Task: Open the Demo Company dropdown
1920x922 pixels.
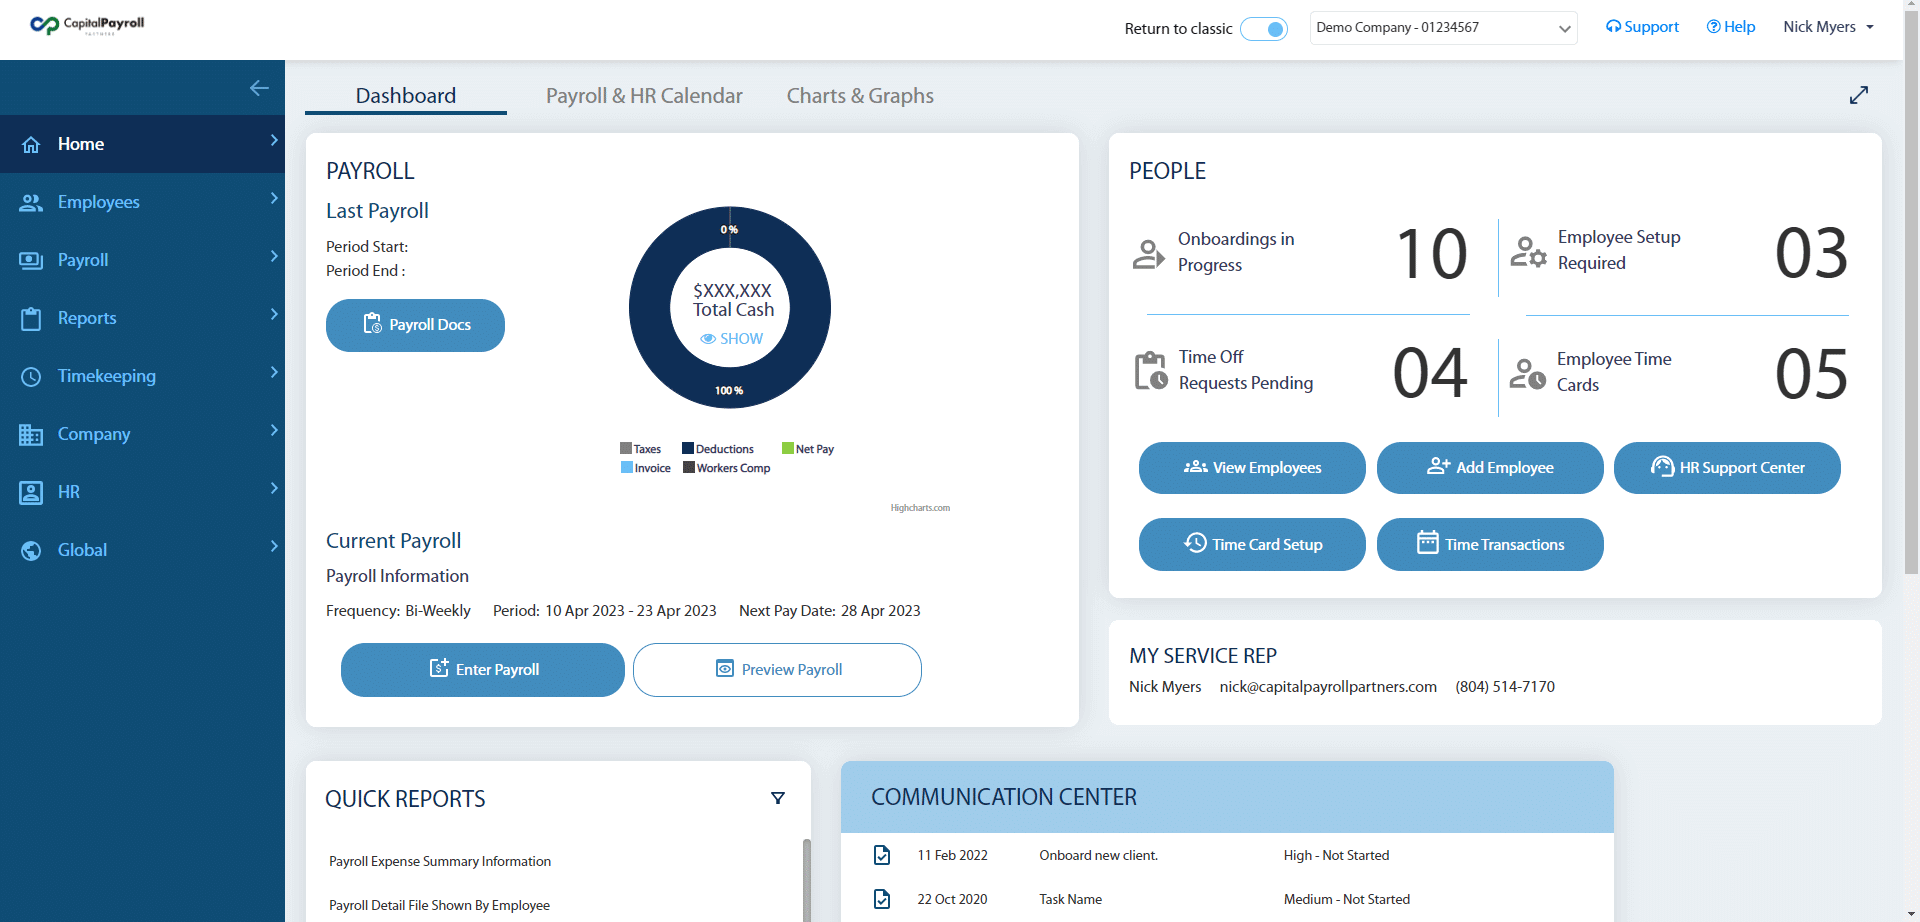Action: pos(1443,27)
